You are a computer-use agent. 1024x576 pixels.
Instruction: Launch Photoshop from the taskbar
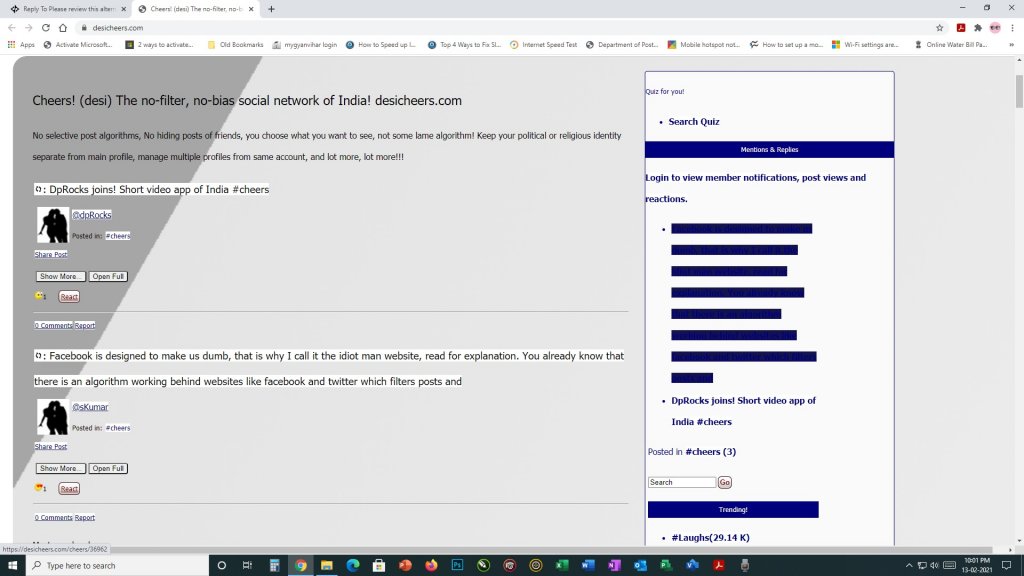(457, 566)
